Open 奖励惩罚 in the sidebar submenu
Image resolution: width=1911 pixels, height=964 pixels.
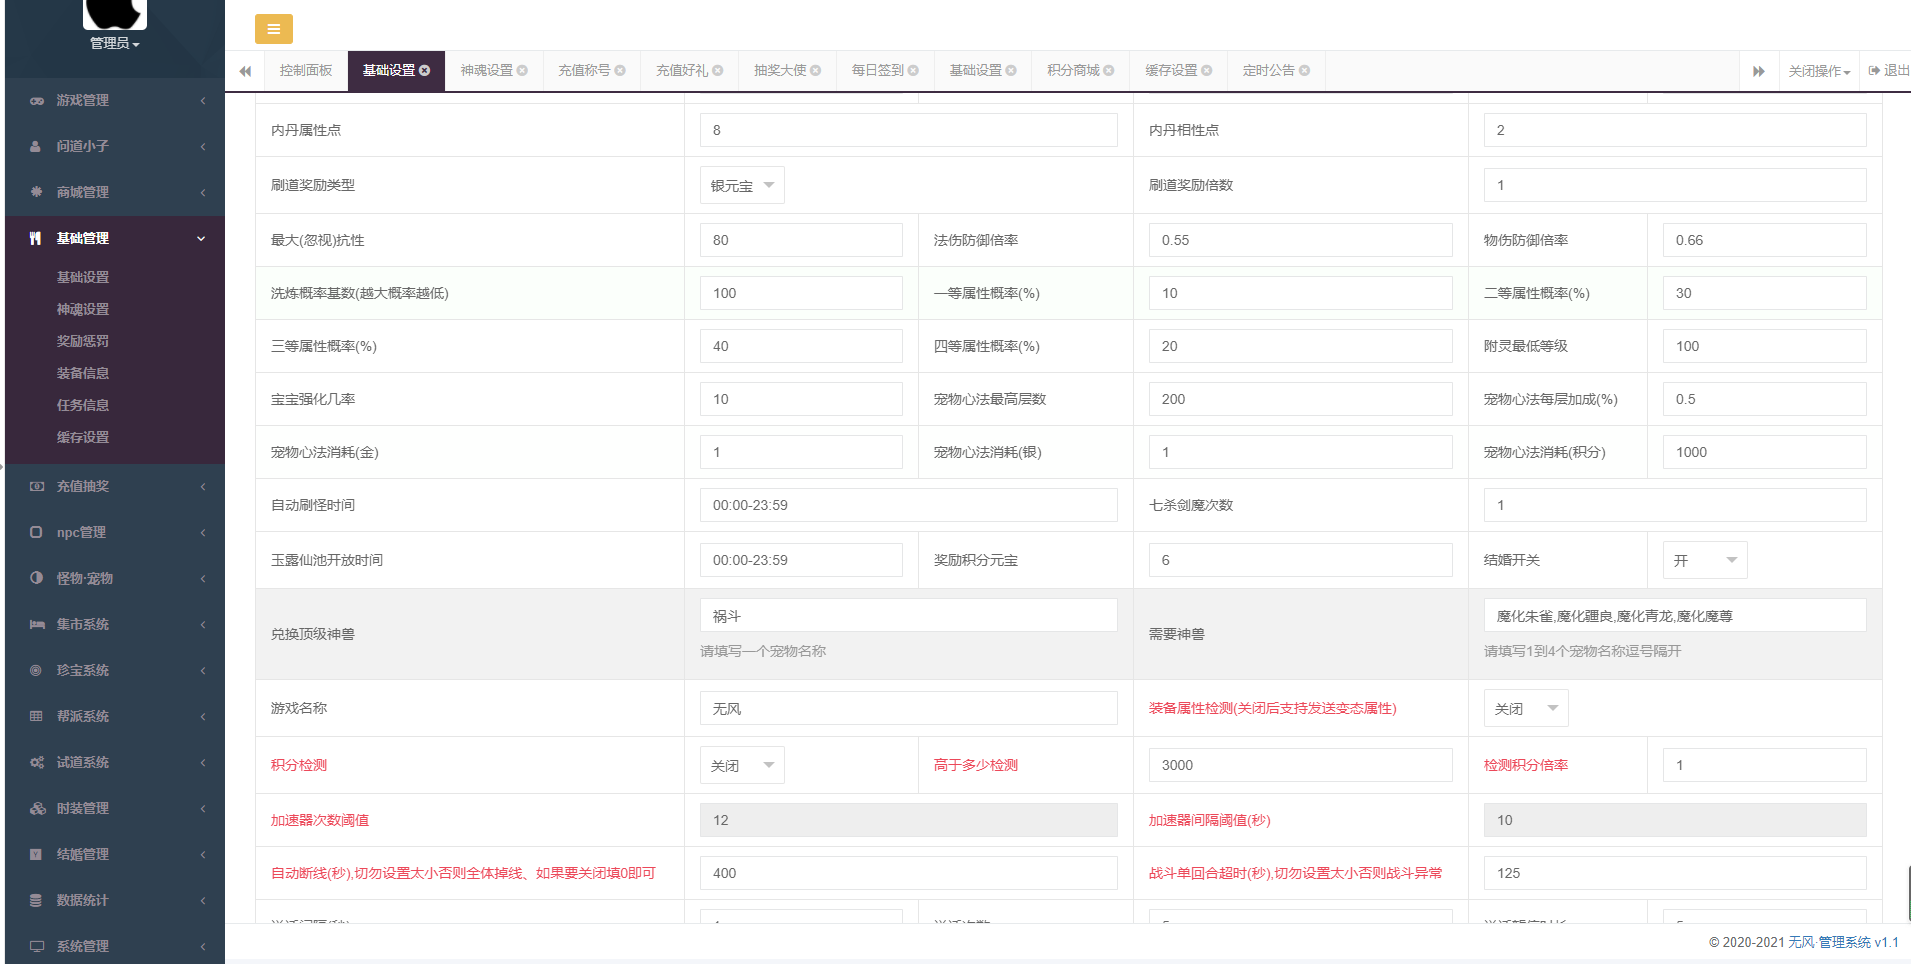83,341
